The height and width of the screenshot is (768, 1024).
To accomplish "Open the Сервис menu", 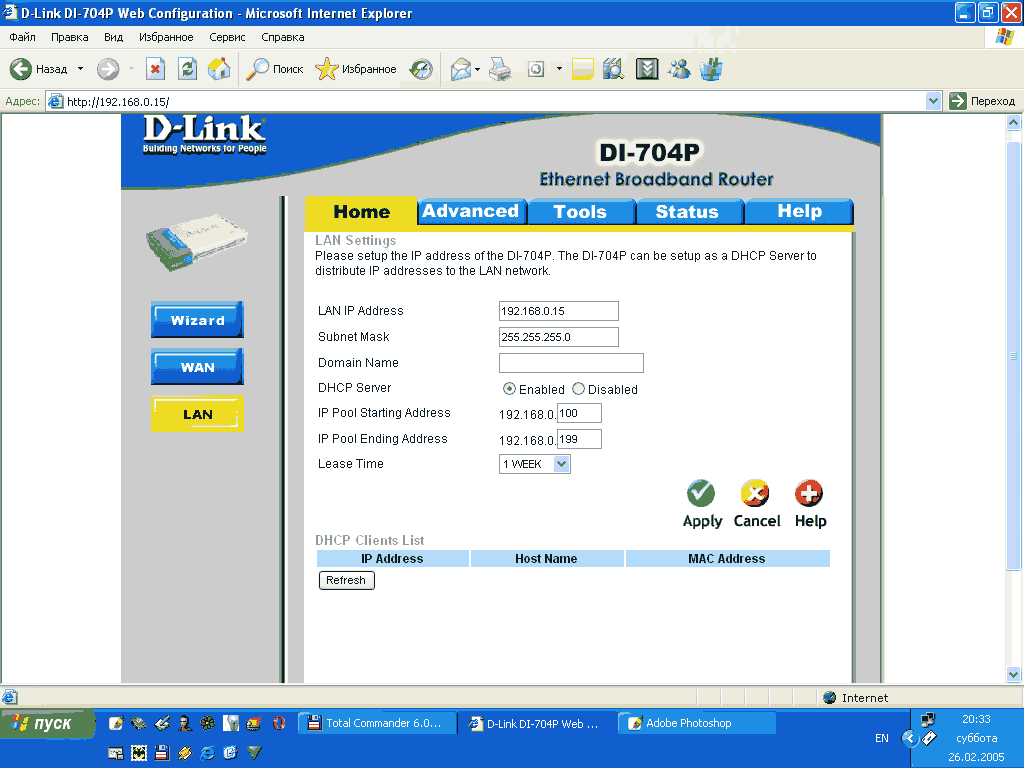I will pyautogui.click(x=227, y=37).
